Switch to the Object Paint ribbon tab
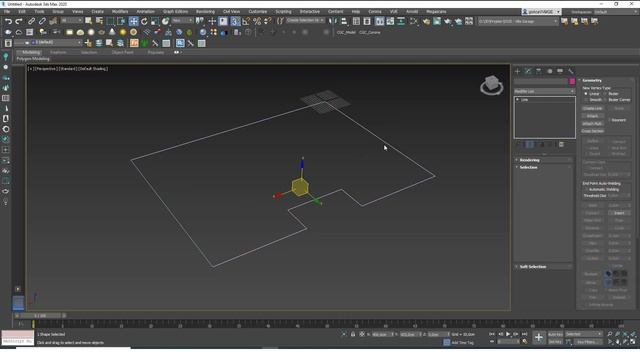Image resolution: width=640 pixels, height=360 pixels. (x=122, y=52)
